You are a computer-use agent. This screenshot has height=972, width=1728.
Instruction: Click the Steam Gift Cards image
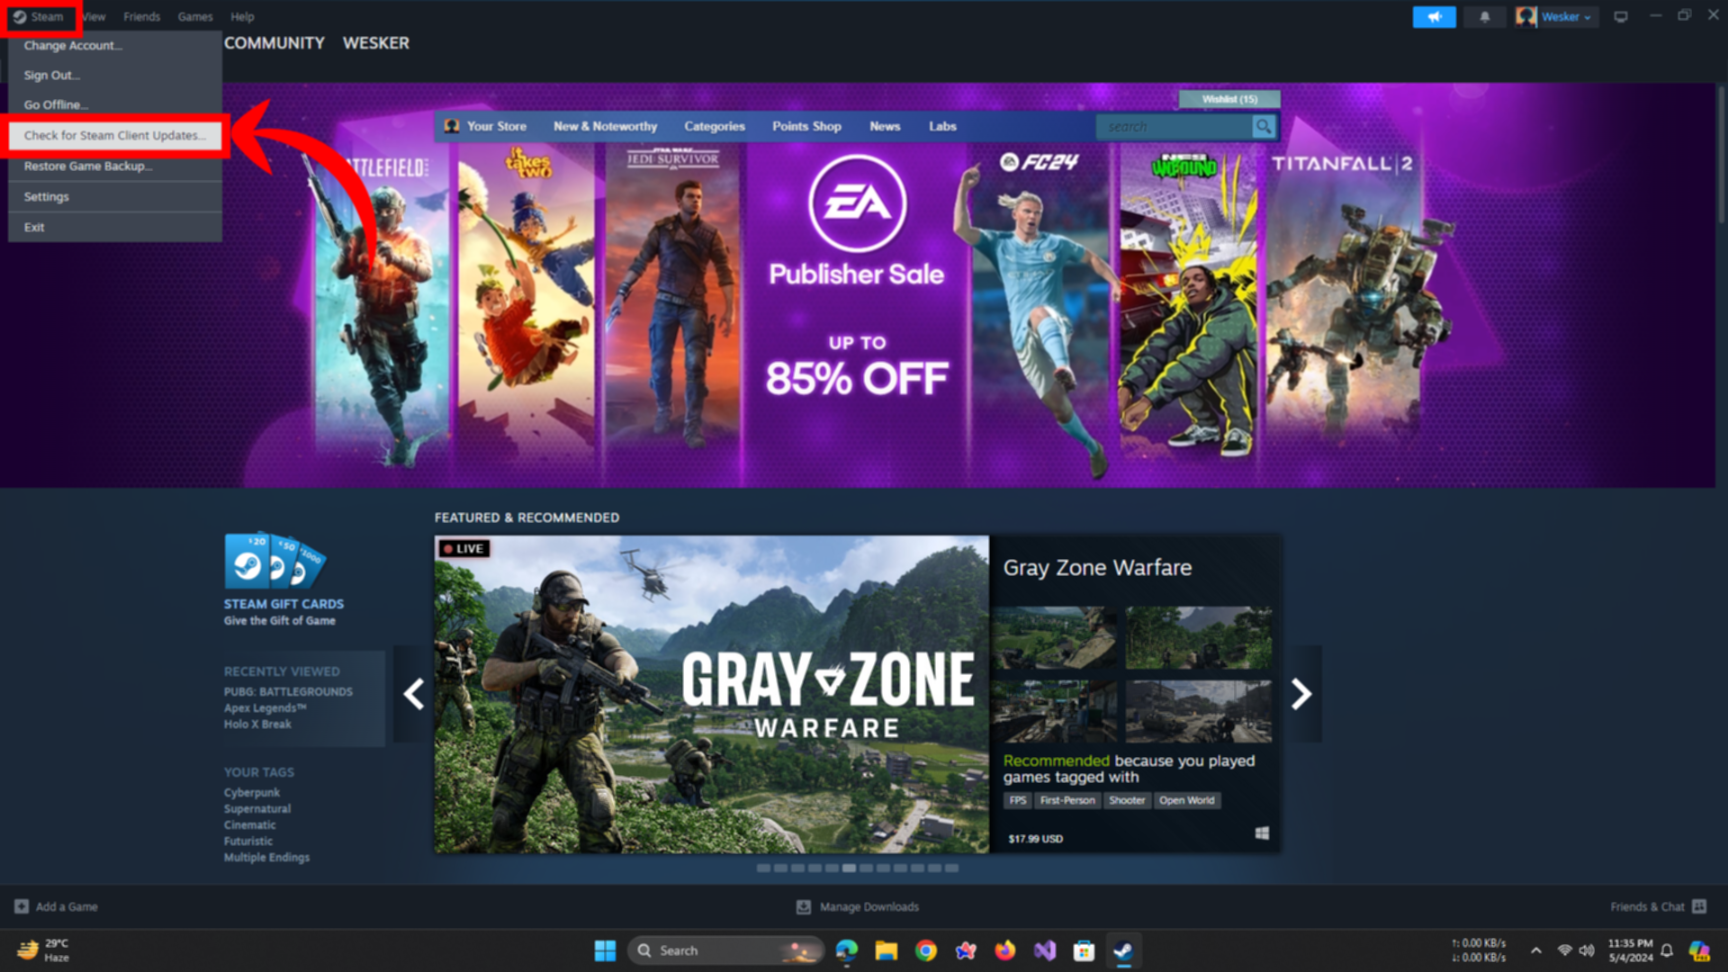click(x=275, y=561)
